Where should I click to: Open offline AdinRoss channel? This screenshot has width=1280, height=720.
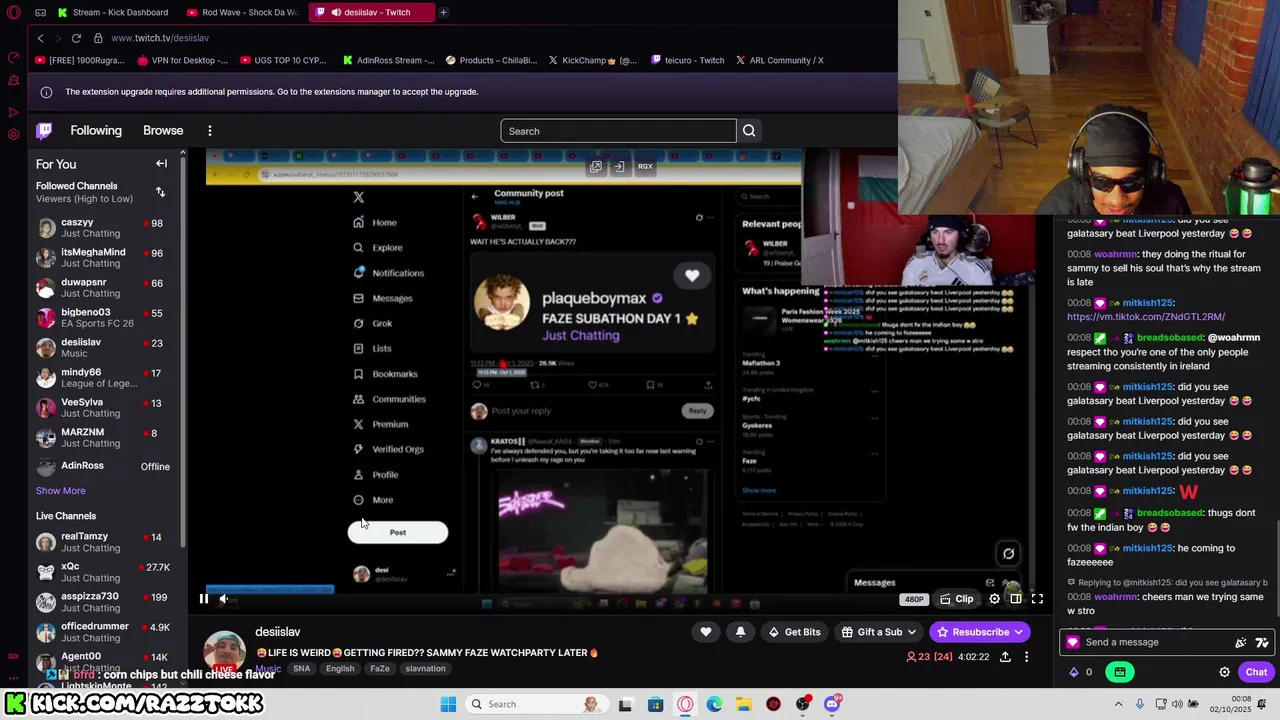(x=103, y=466)
